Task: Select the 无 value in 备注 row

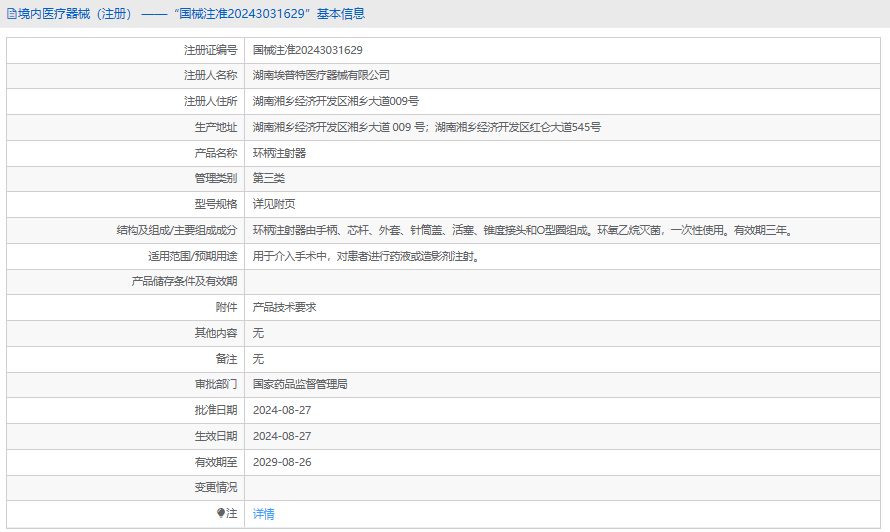Action: [258, 359]
